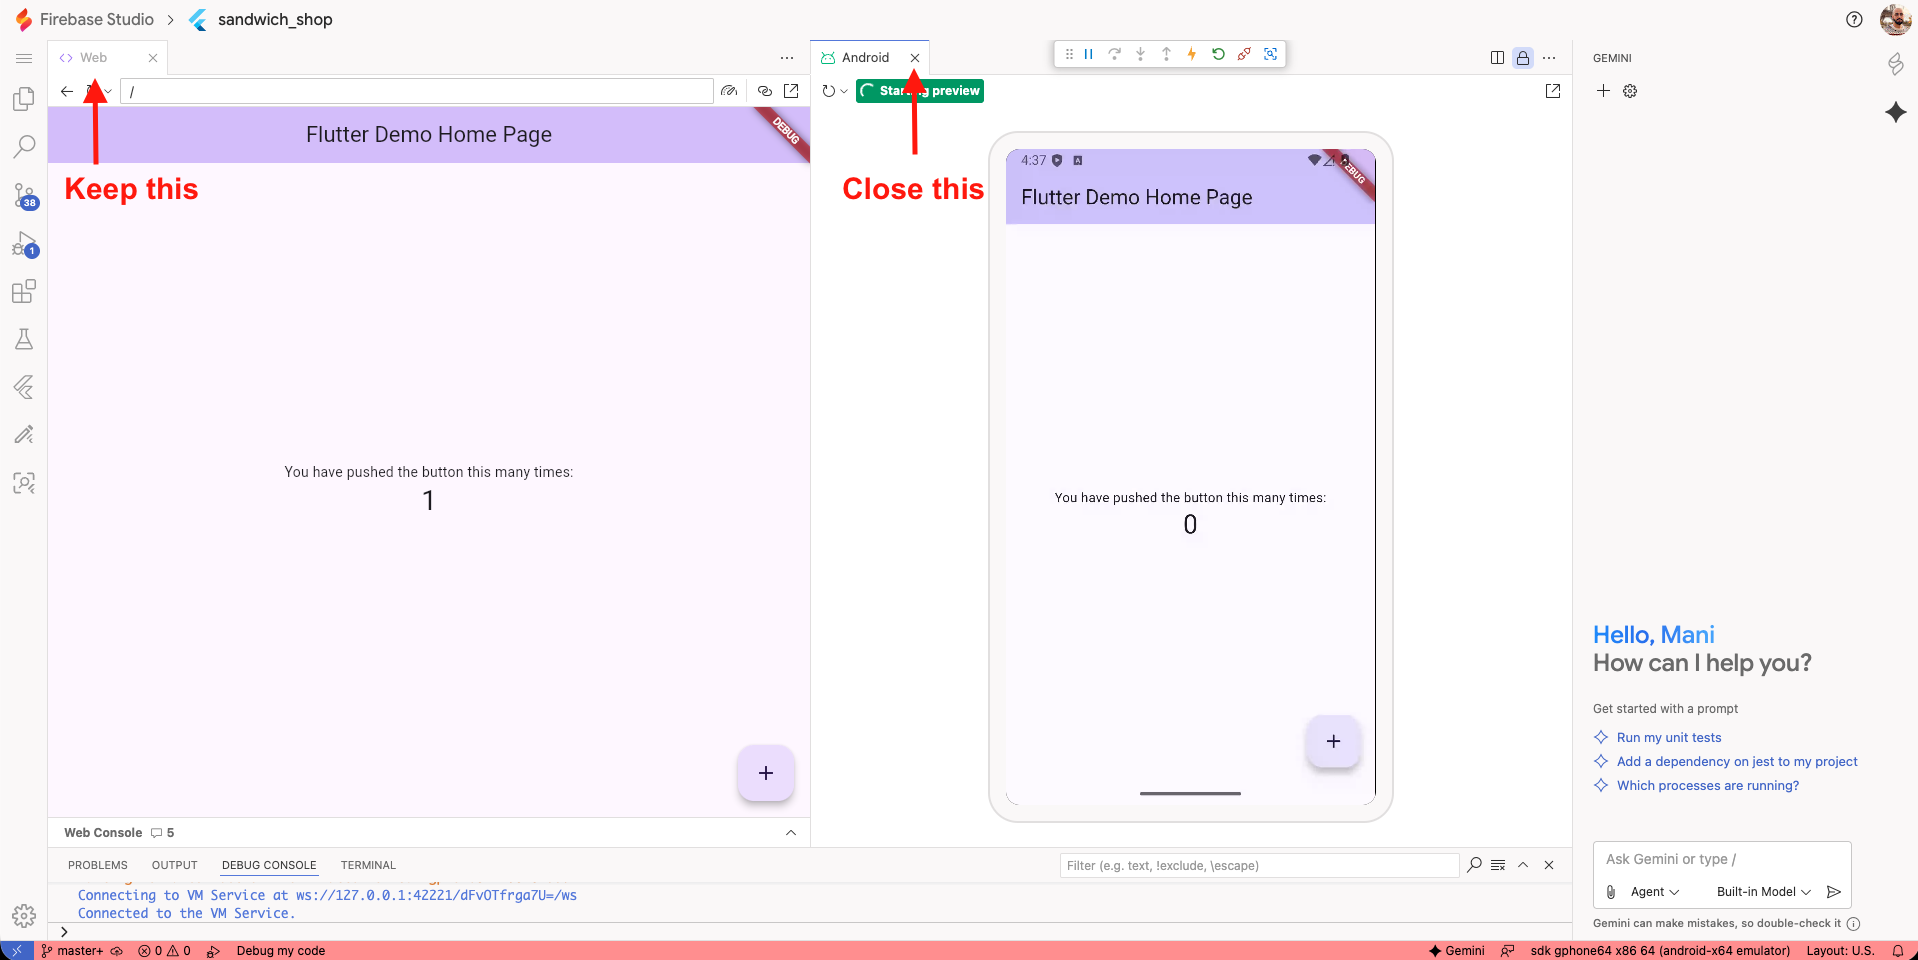Viewport: 1918px width, 960px height.
Task: Open the Search icon in the activity bar
Action: (x=23, y=147)
